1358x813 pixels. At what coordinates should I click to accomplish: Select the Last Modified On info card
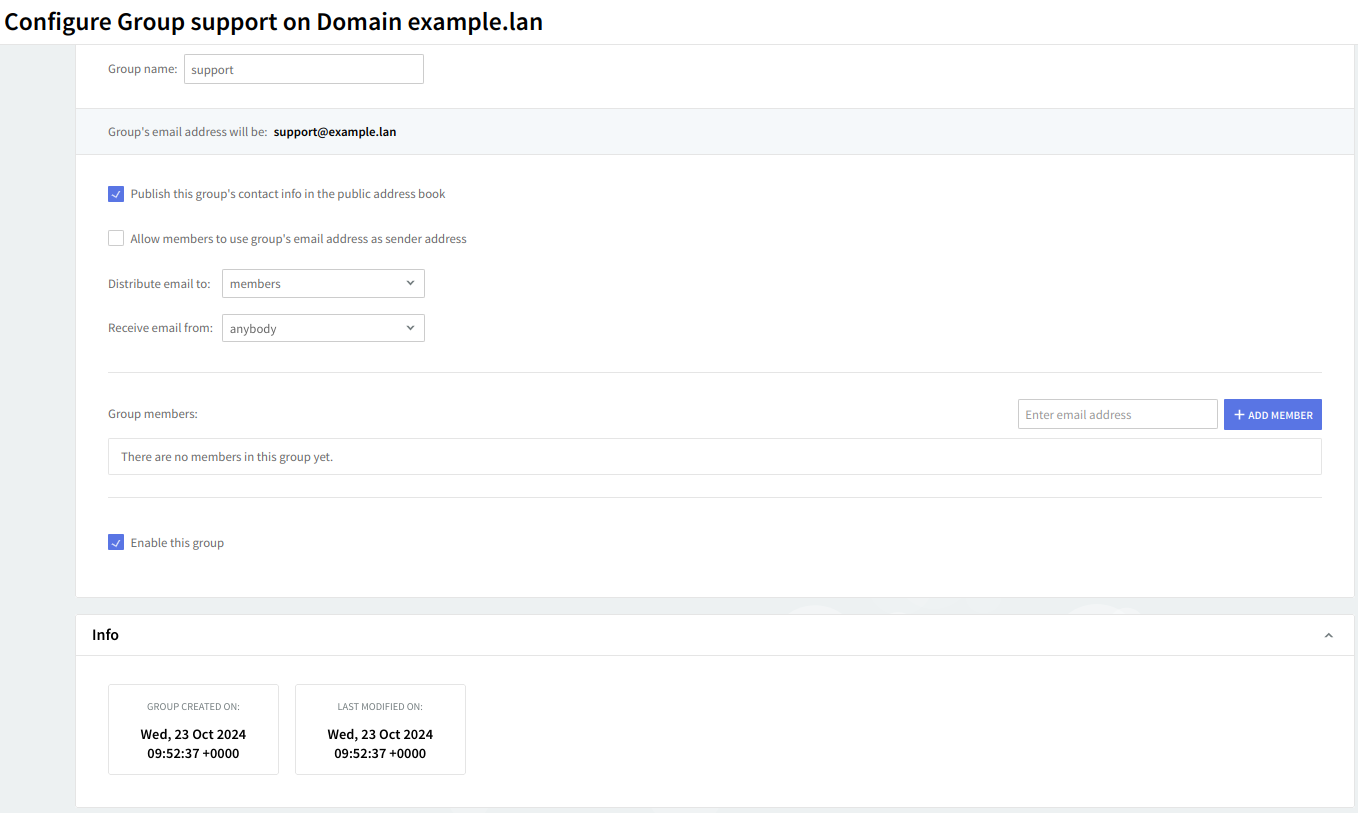[380, 729]
